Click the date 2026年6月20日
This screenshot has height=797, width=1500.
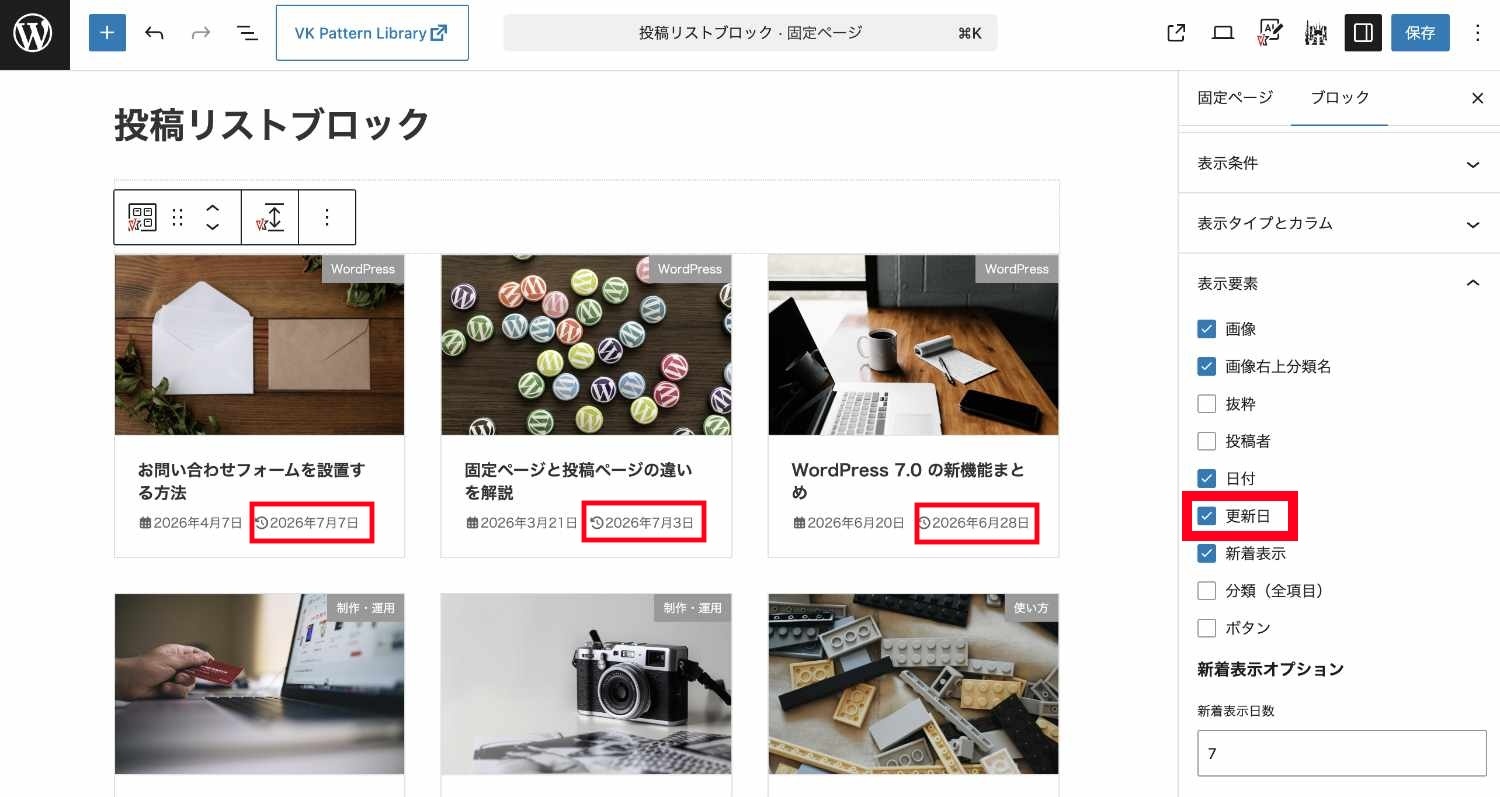pyautogui.click(x=849, y=523)
